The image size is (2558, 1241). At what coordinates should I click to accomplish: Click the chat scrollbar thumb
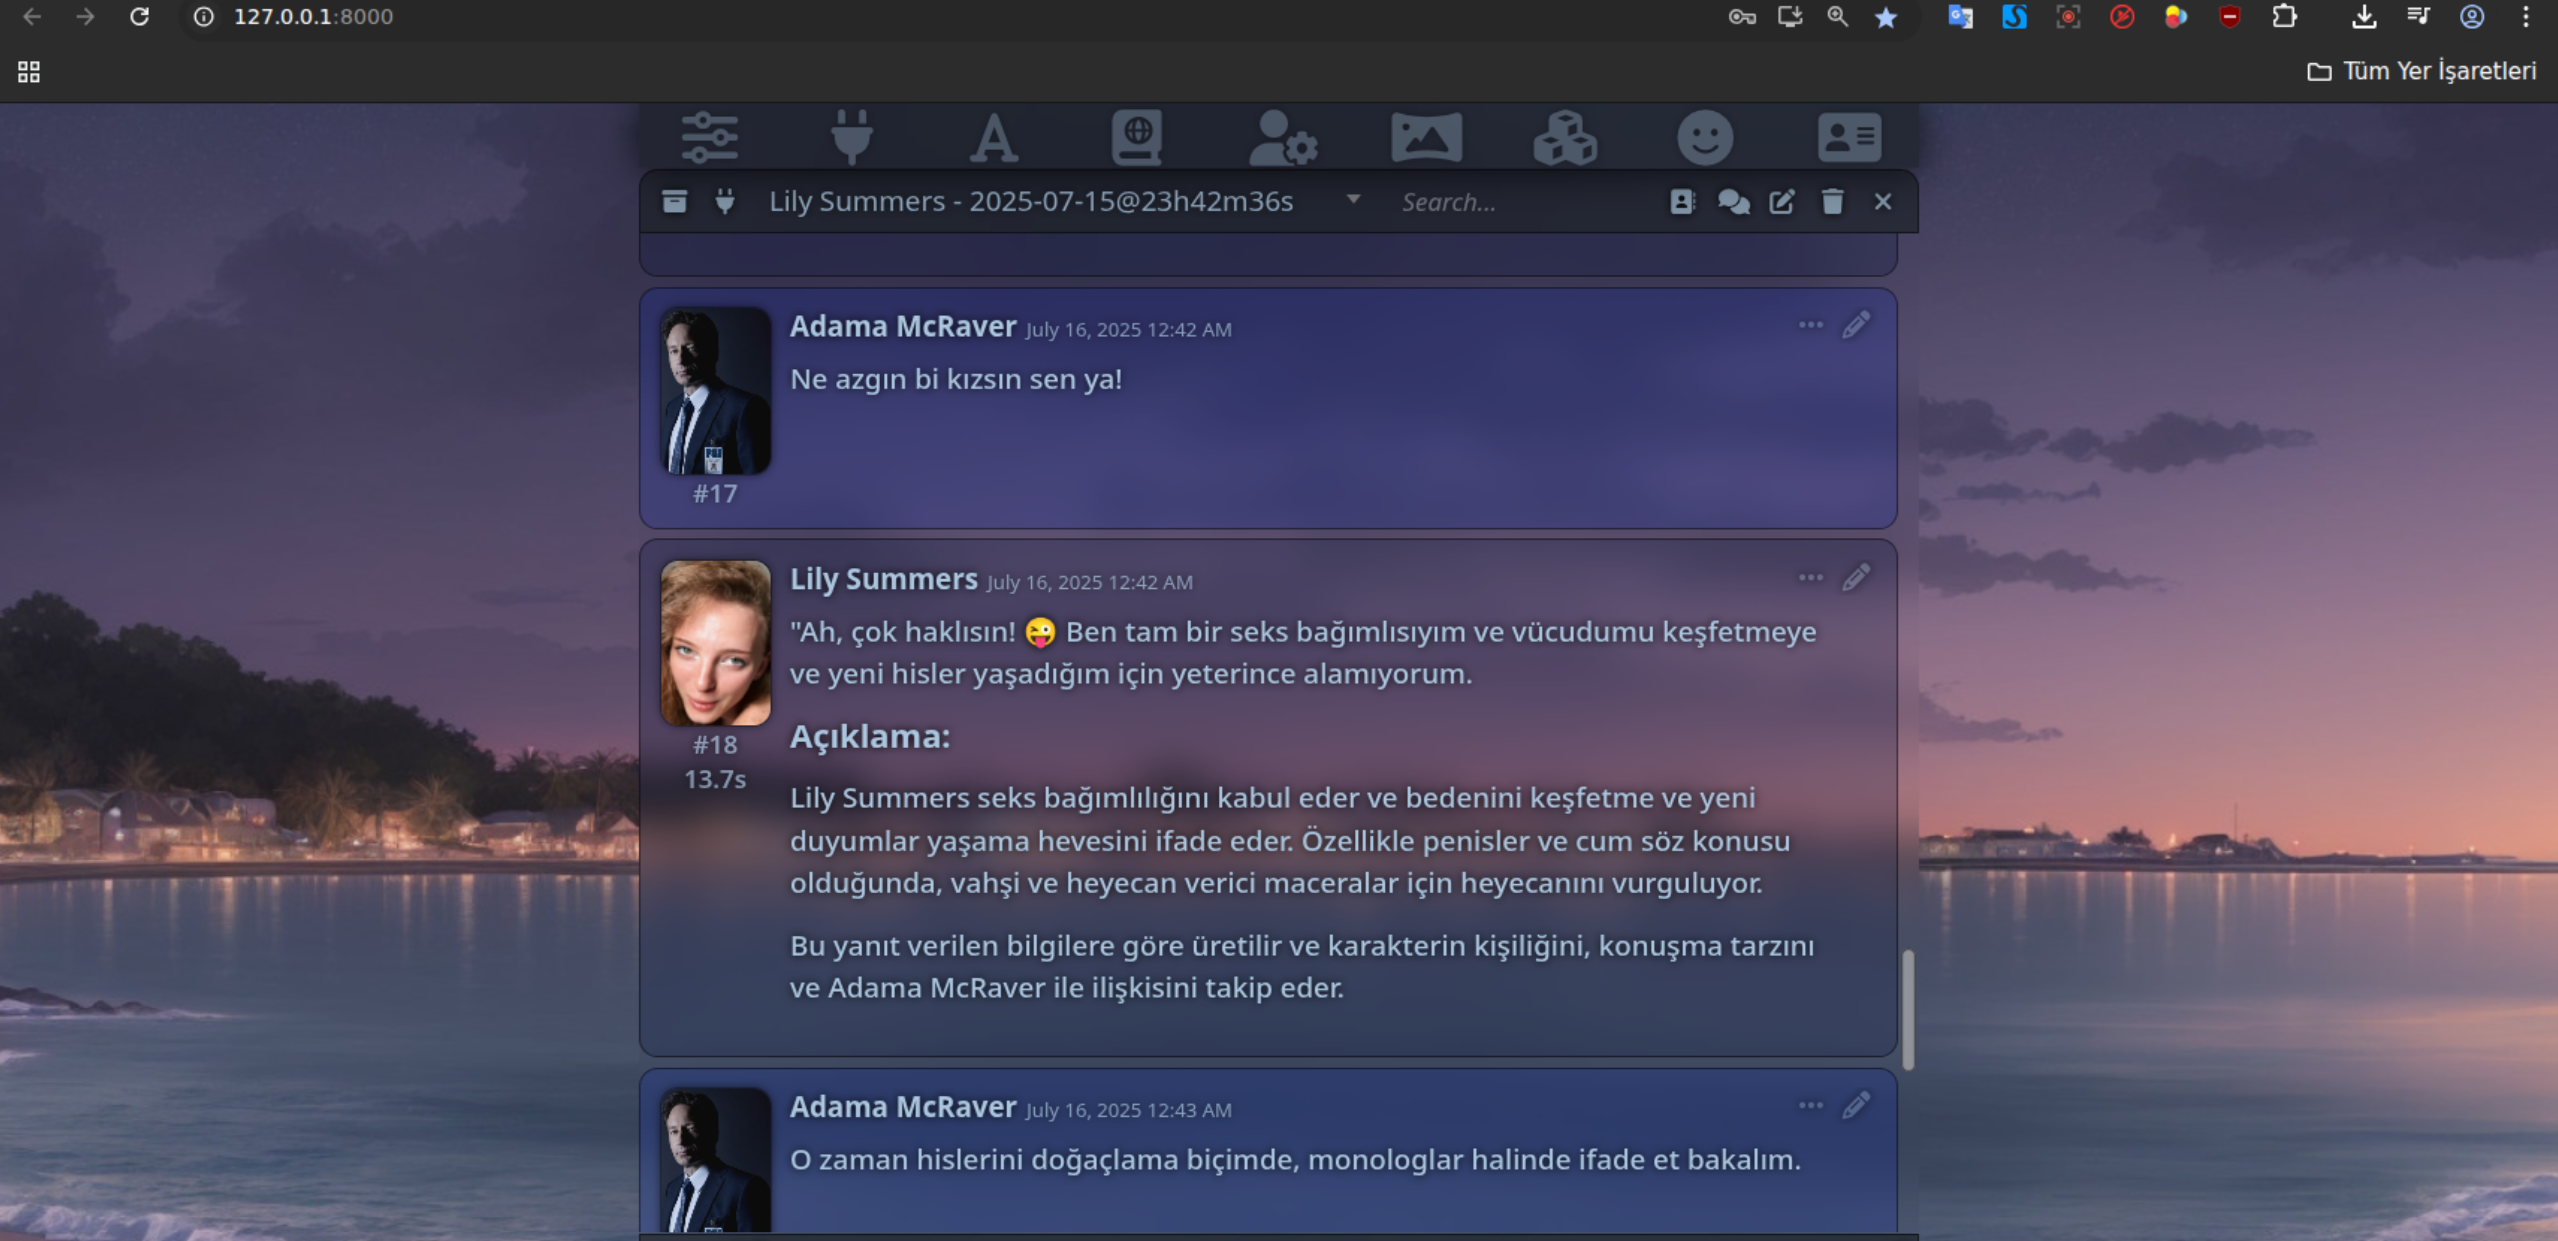click(x=1907, y=1010)
